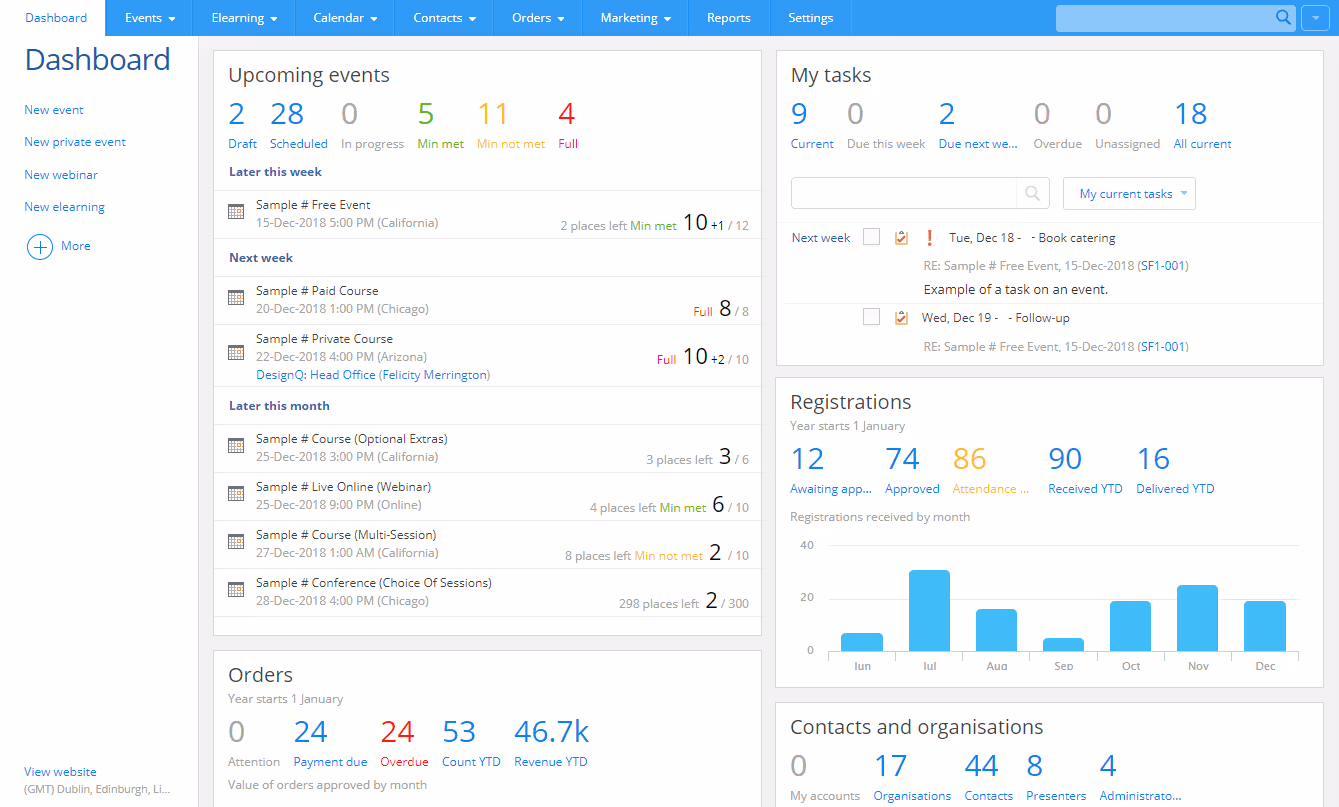
Task: Open the Events dropdown menu
Action: [150, 18]
